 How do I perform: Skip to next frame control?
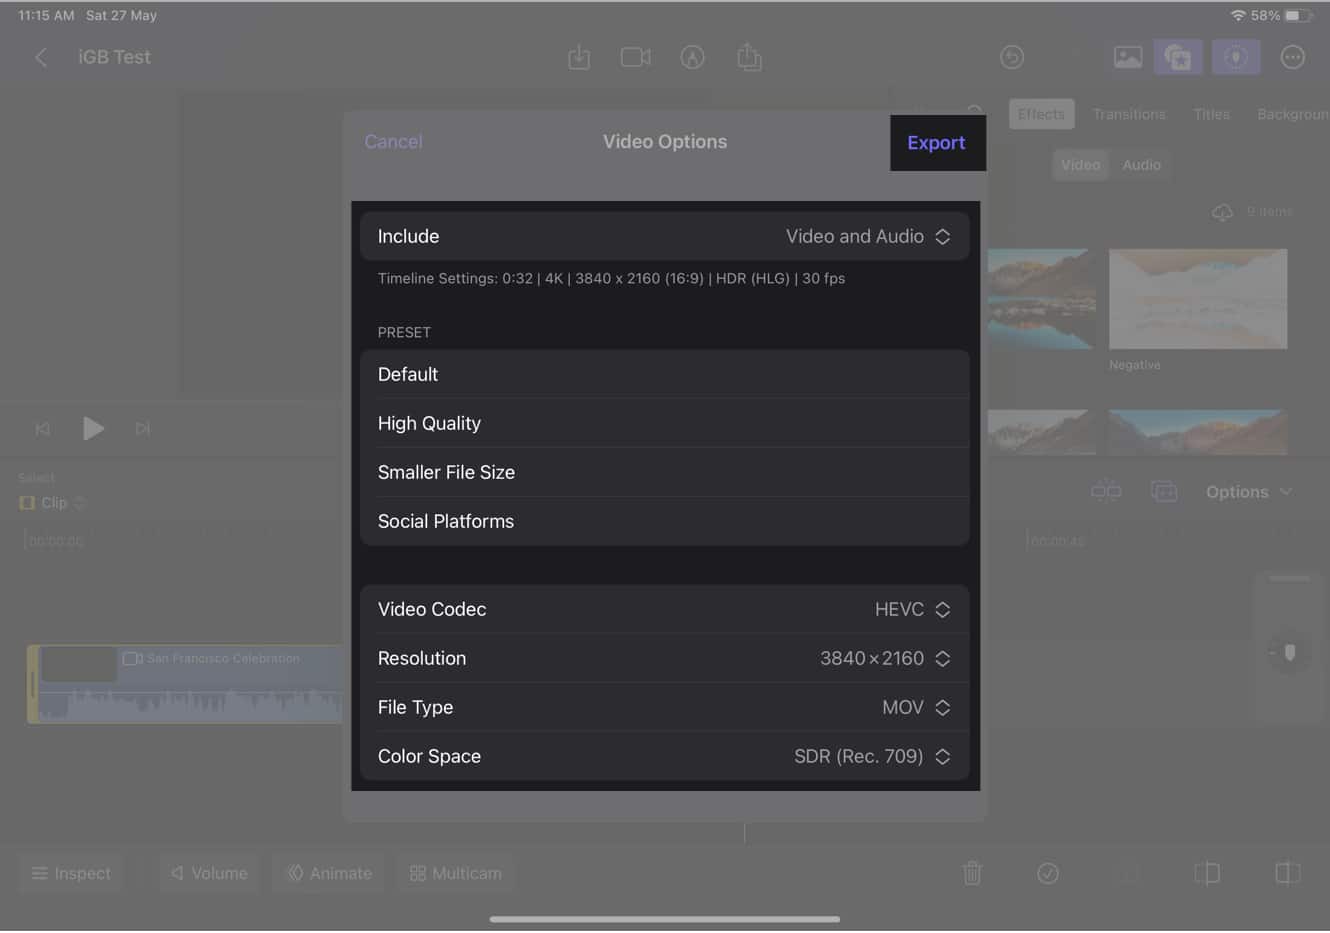point(143,429)
